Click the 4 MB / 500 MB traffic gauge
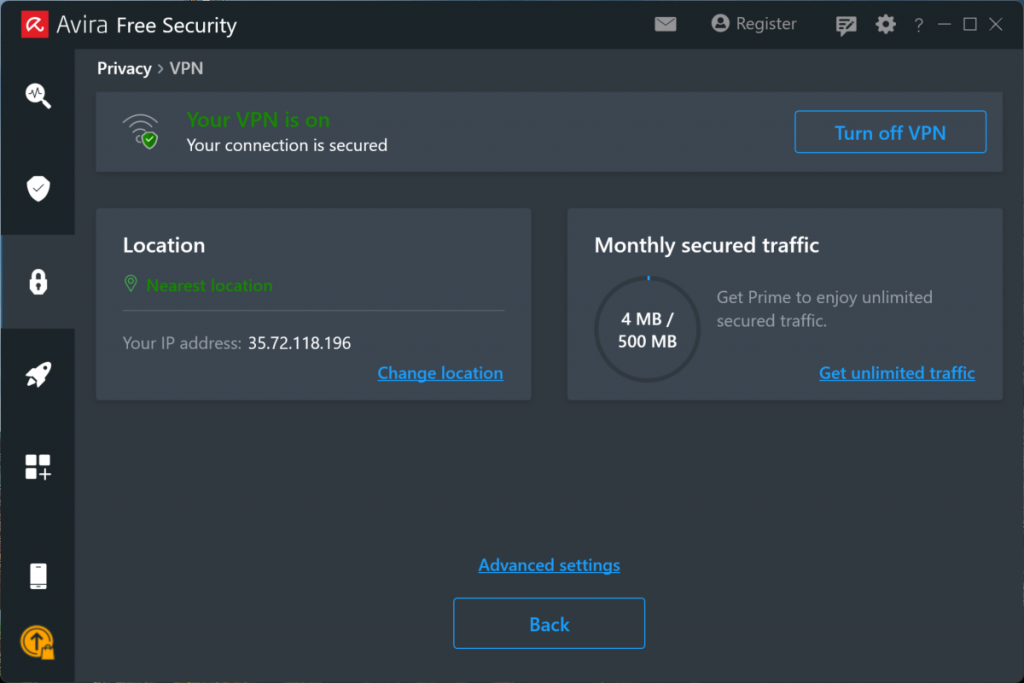 [x=647, y=329]
